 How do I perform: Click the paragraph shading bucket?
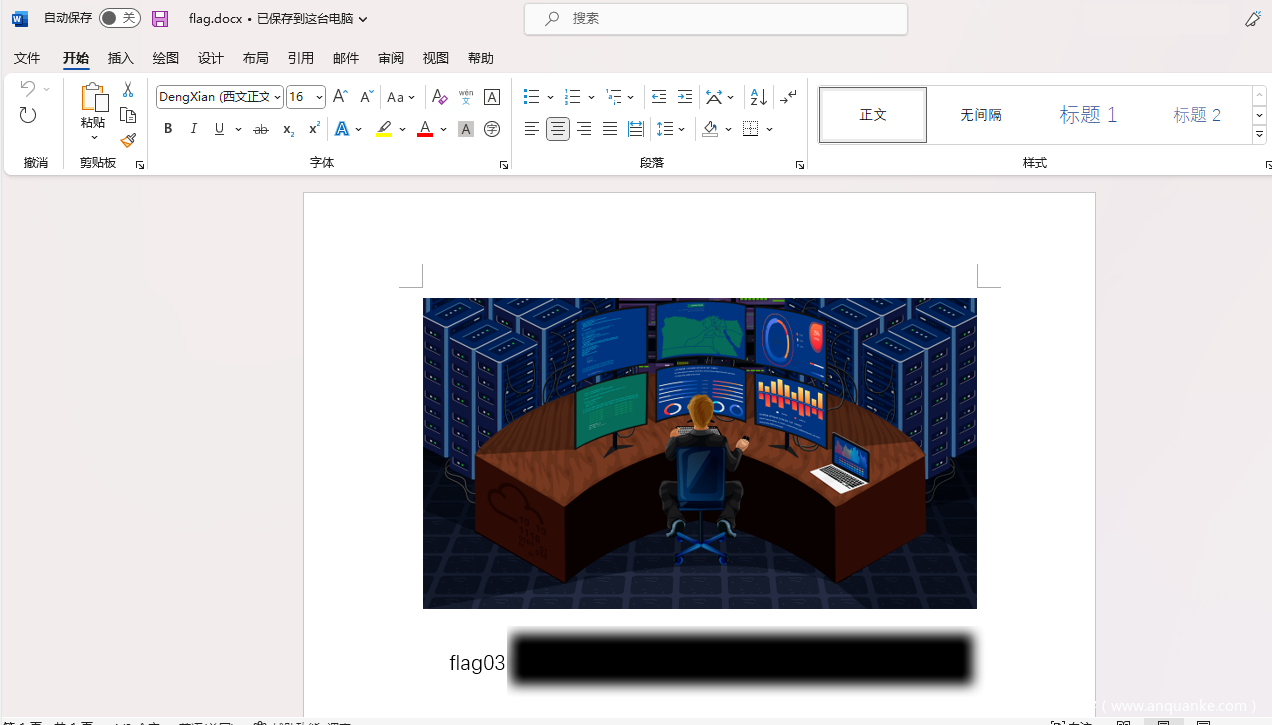click(710, 129)
